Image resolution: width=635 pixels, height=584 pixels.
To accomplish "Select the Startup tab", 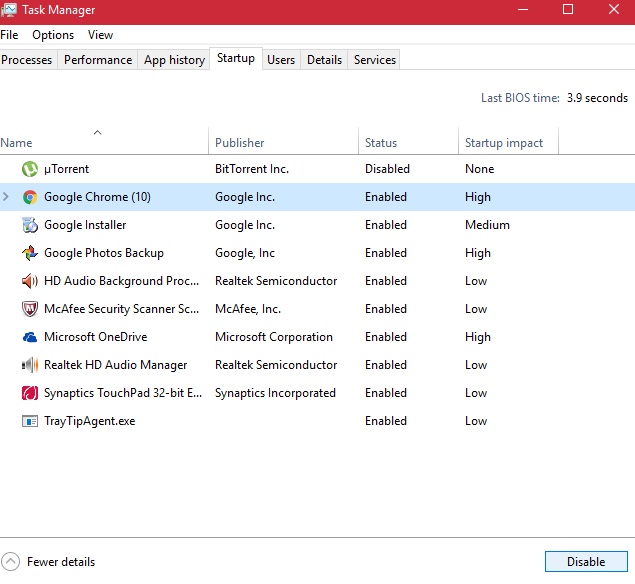I will [236, 58].
